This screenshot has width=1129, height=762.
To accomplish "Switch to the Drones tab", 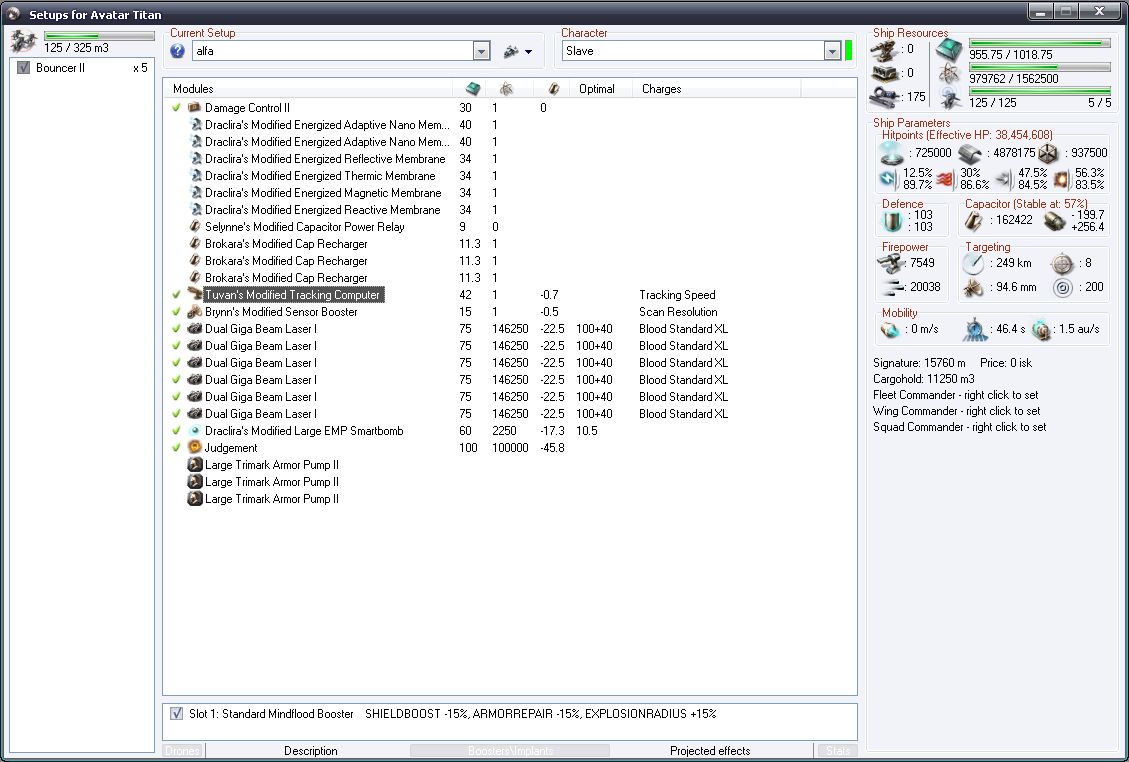I will (x=182, y=750).
